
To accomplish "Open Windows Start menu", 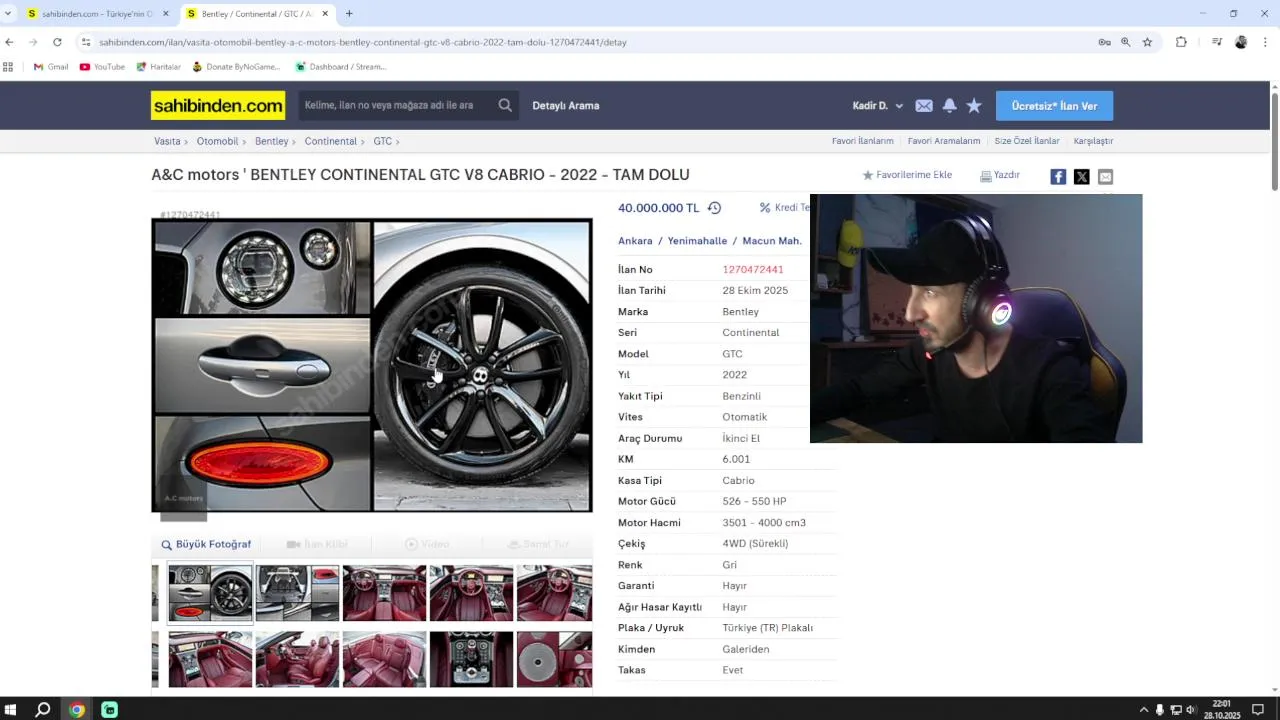I will (x=10, y=710).
